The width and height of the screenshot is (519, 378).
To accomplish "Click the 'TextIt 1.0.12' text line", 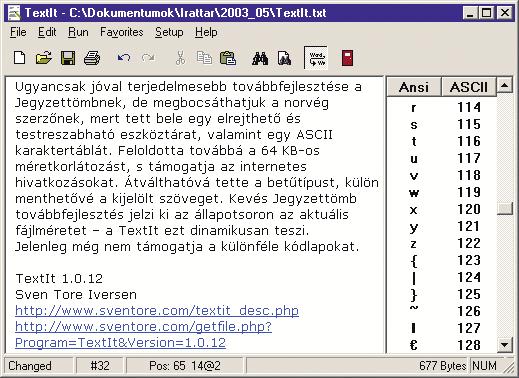I will coord(59,278).
